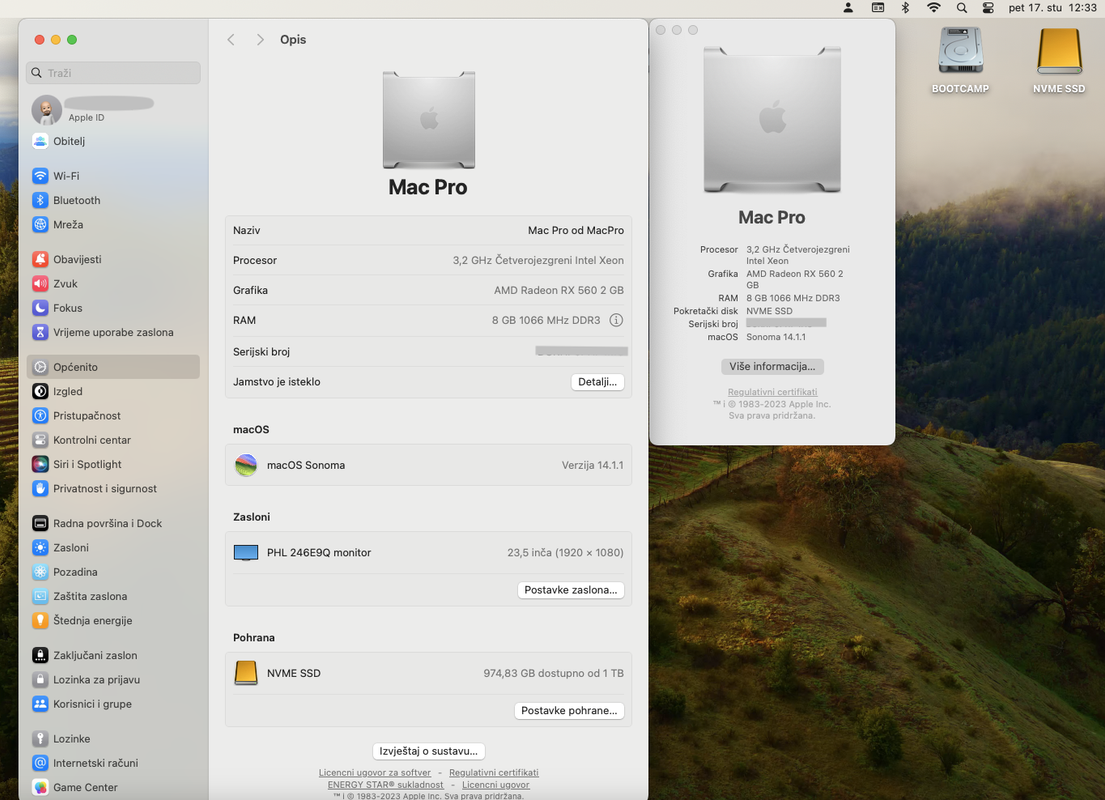Image resolution: width=1105 pixels, height=800 pixels.
Task: Open the Wi-Fi settings icon in sidebar
Action: coord(40,176)
